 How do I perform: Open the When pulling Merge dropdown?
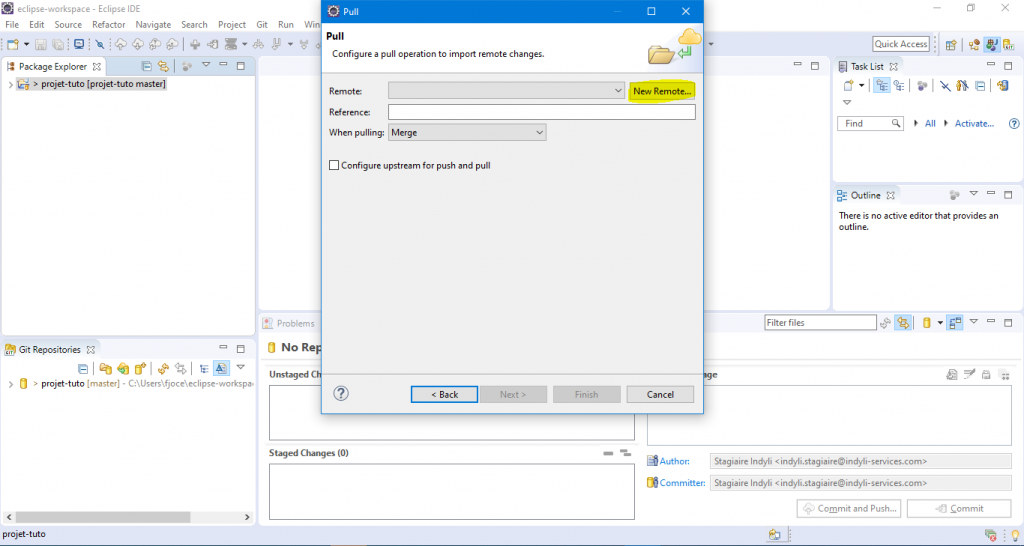[x=467, y=133]
